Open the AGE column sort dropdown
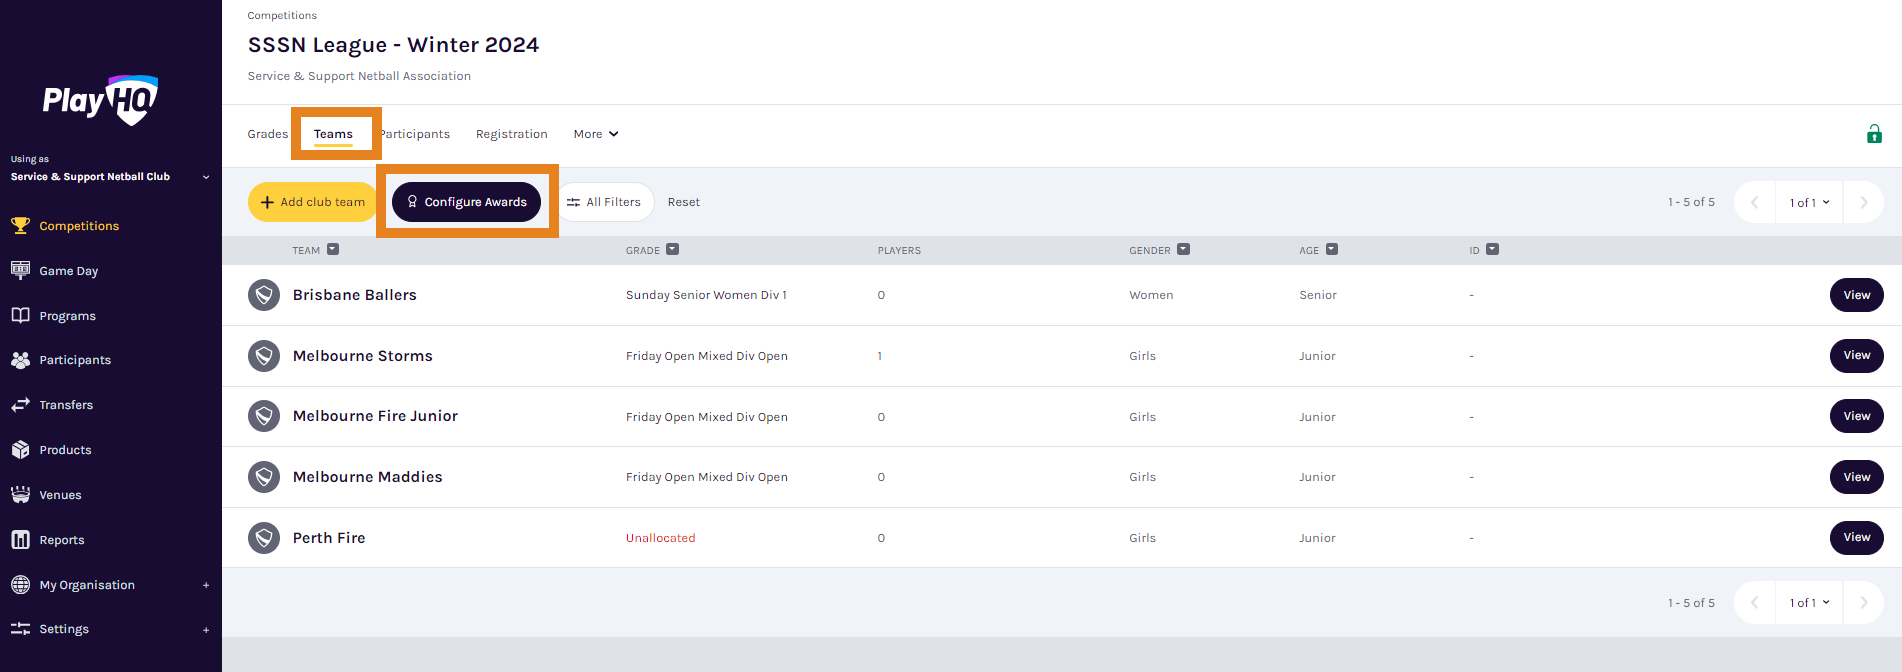The image size is (1902, 672). (1332, 250)
